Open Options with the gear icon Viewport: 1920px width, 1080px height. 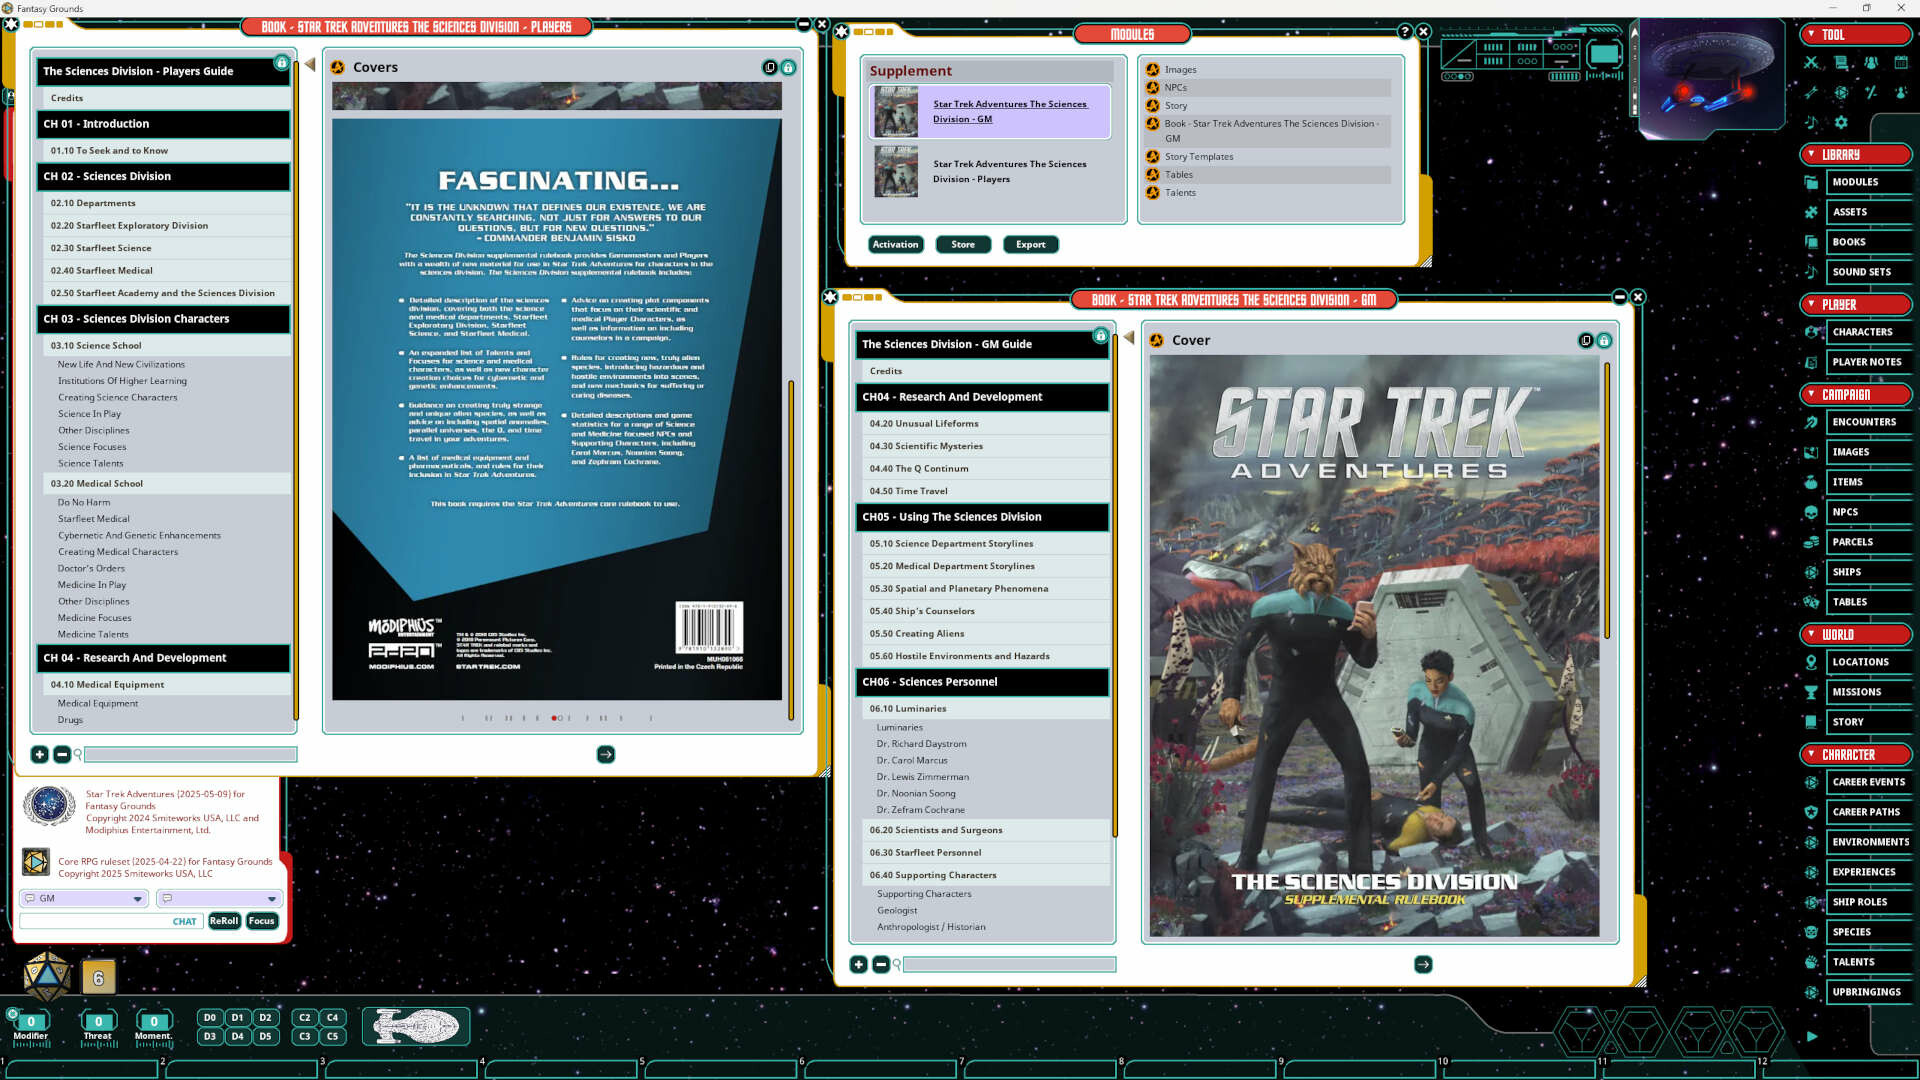(1841, 122)
